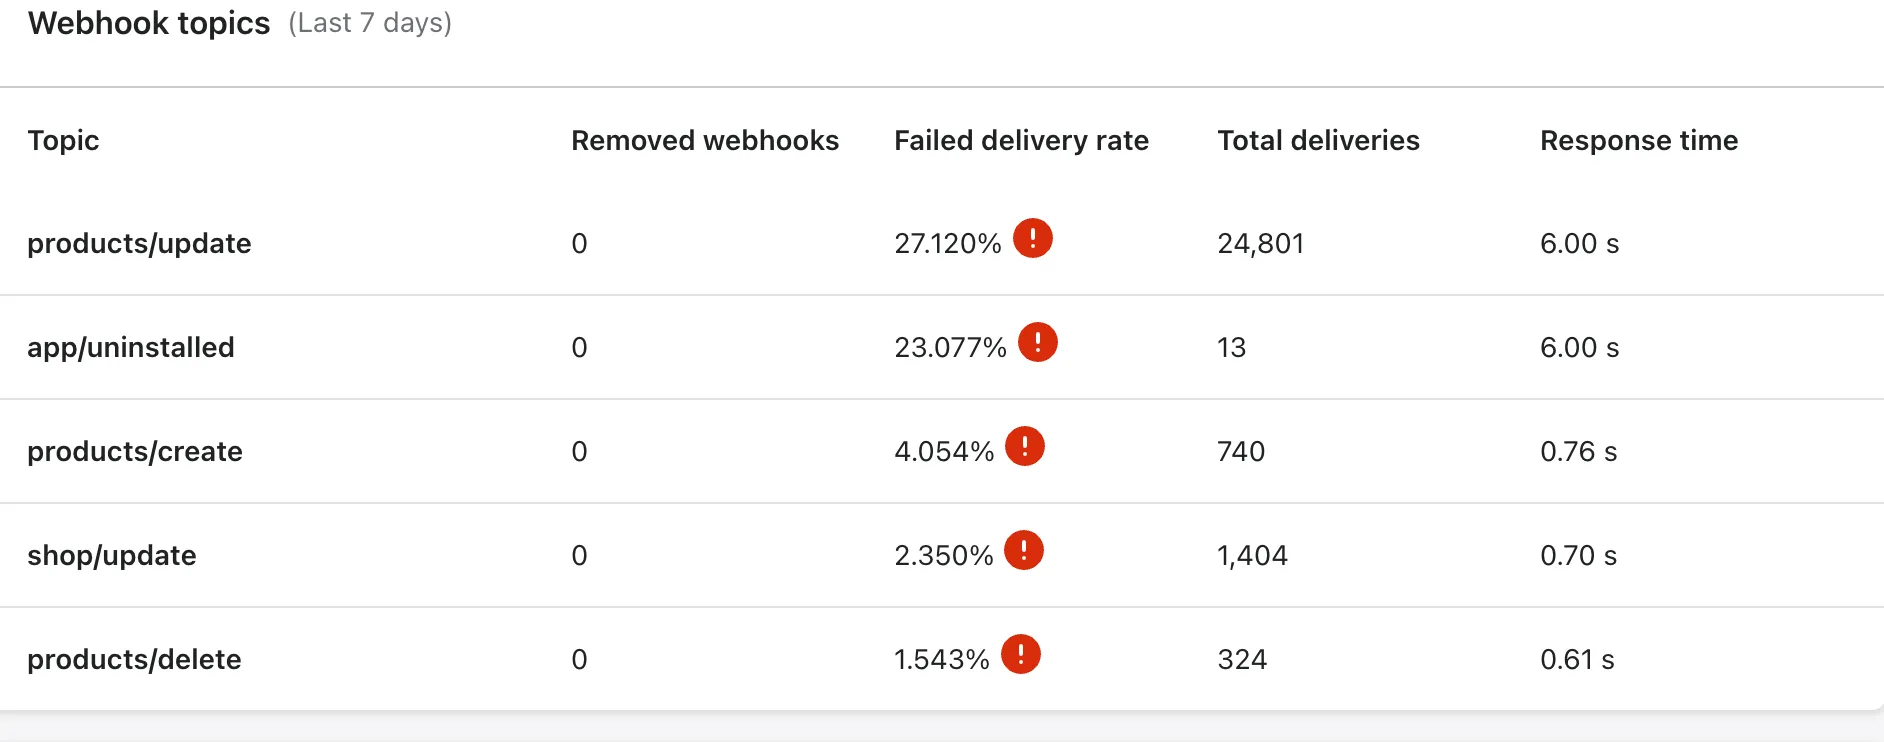
Task: Open the shop/update topic
Action: point(112,555)
